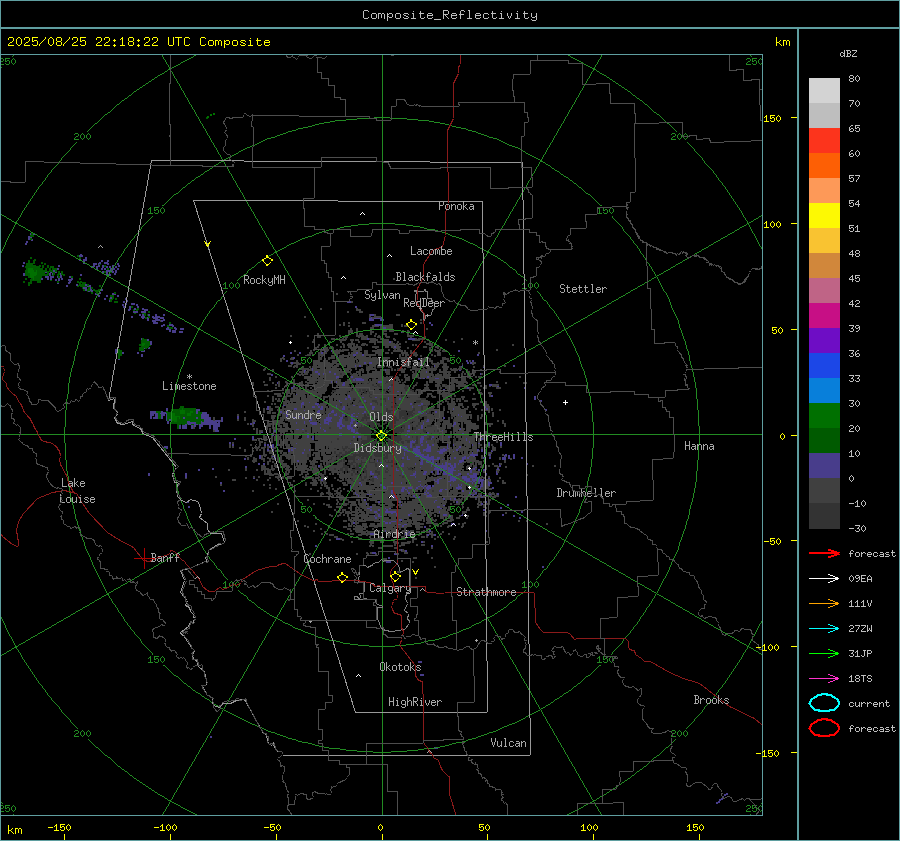Click the orange 111V arrow in the legend

point(824,603)
